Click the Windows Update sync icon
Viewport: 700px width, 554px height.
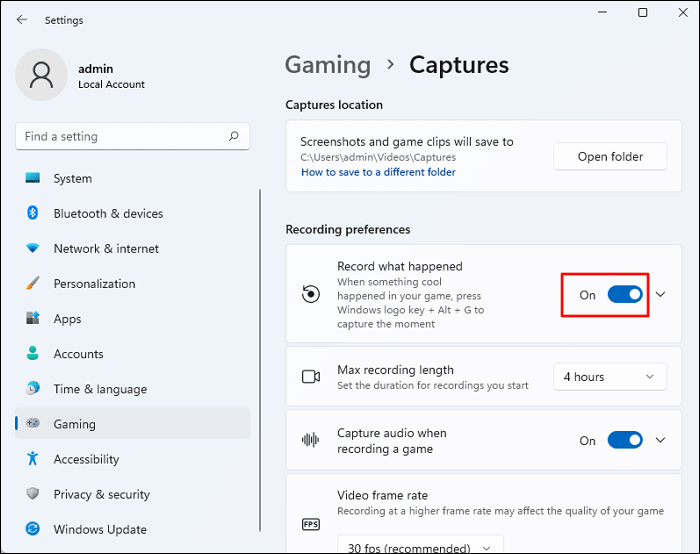point(33,529)
